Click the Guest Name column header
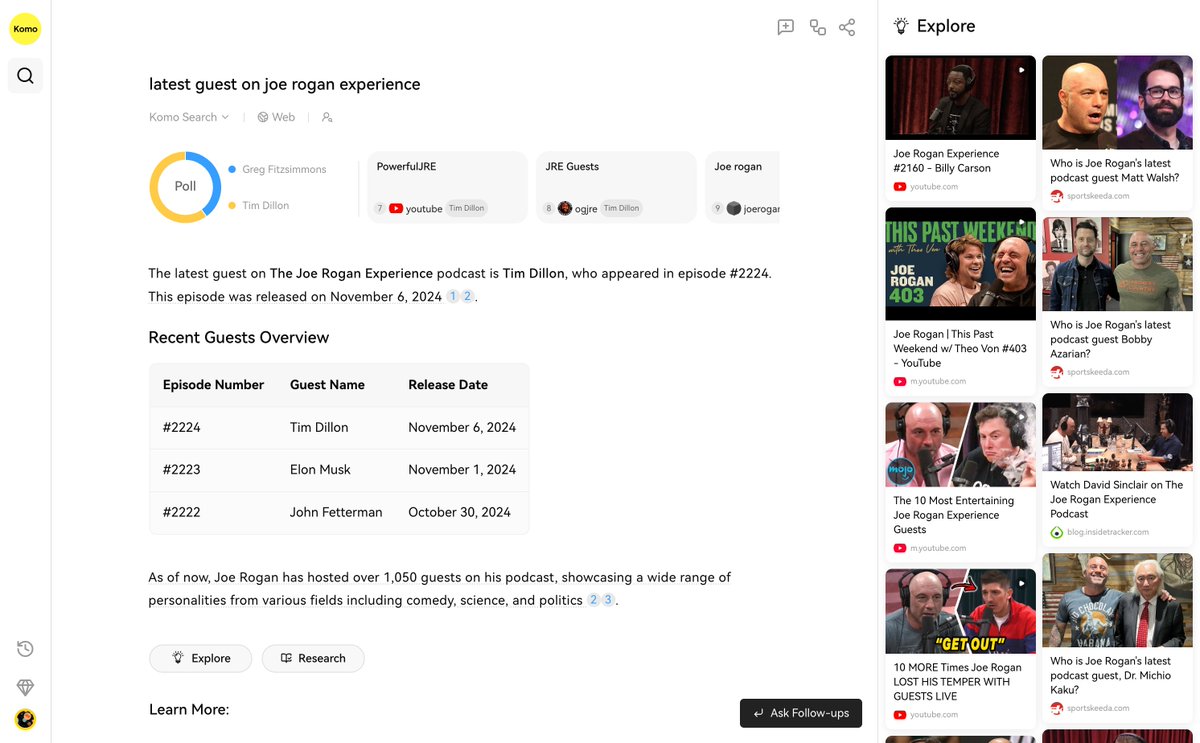 pyautogui.click(x=327, y=385)
